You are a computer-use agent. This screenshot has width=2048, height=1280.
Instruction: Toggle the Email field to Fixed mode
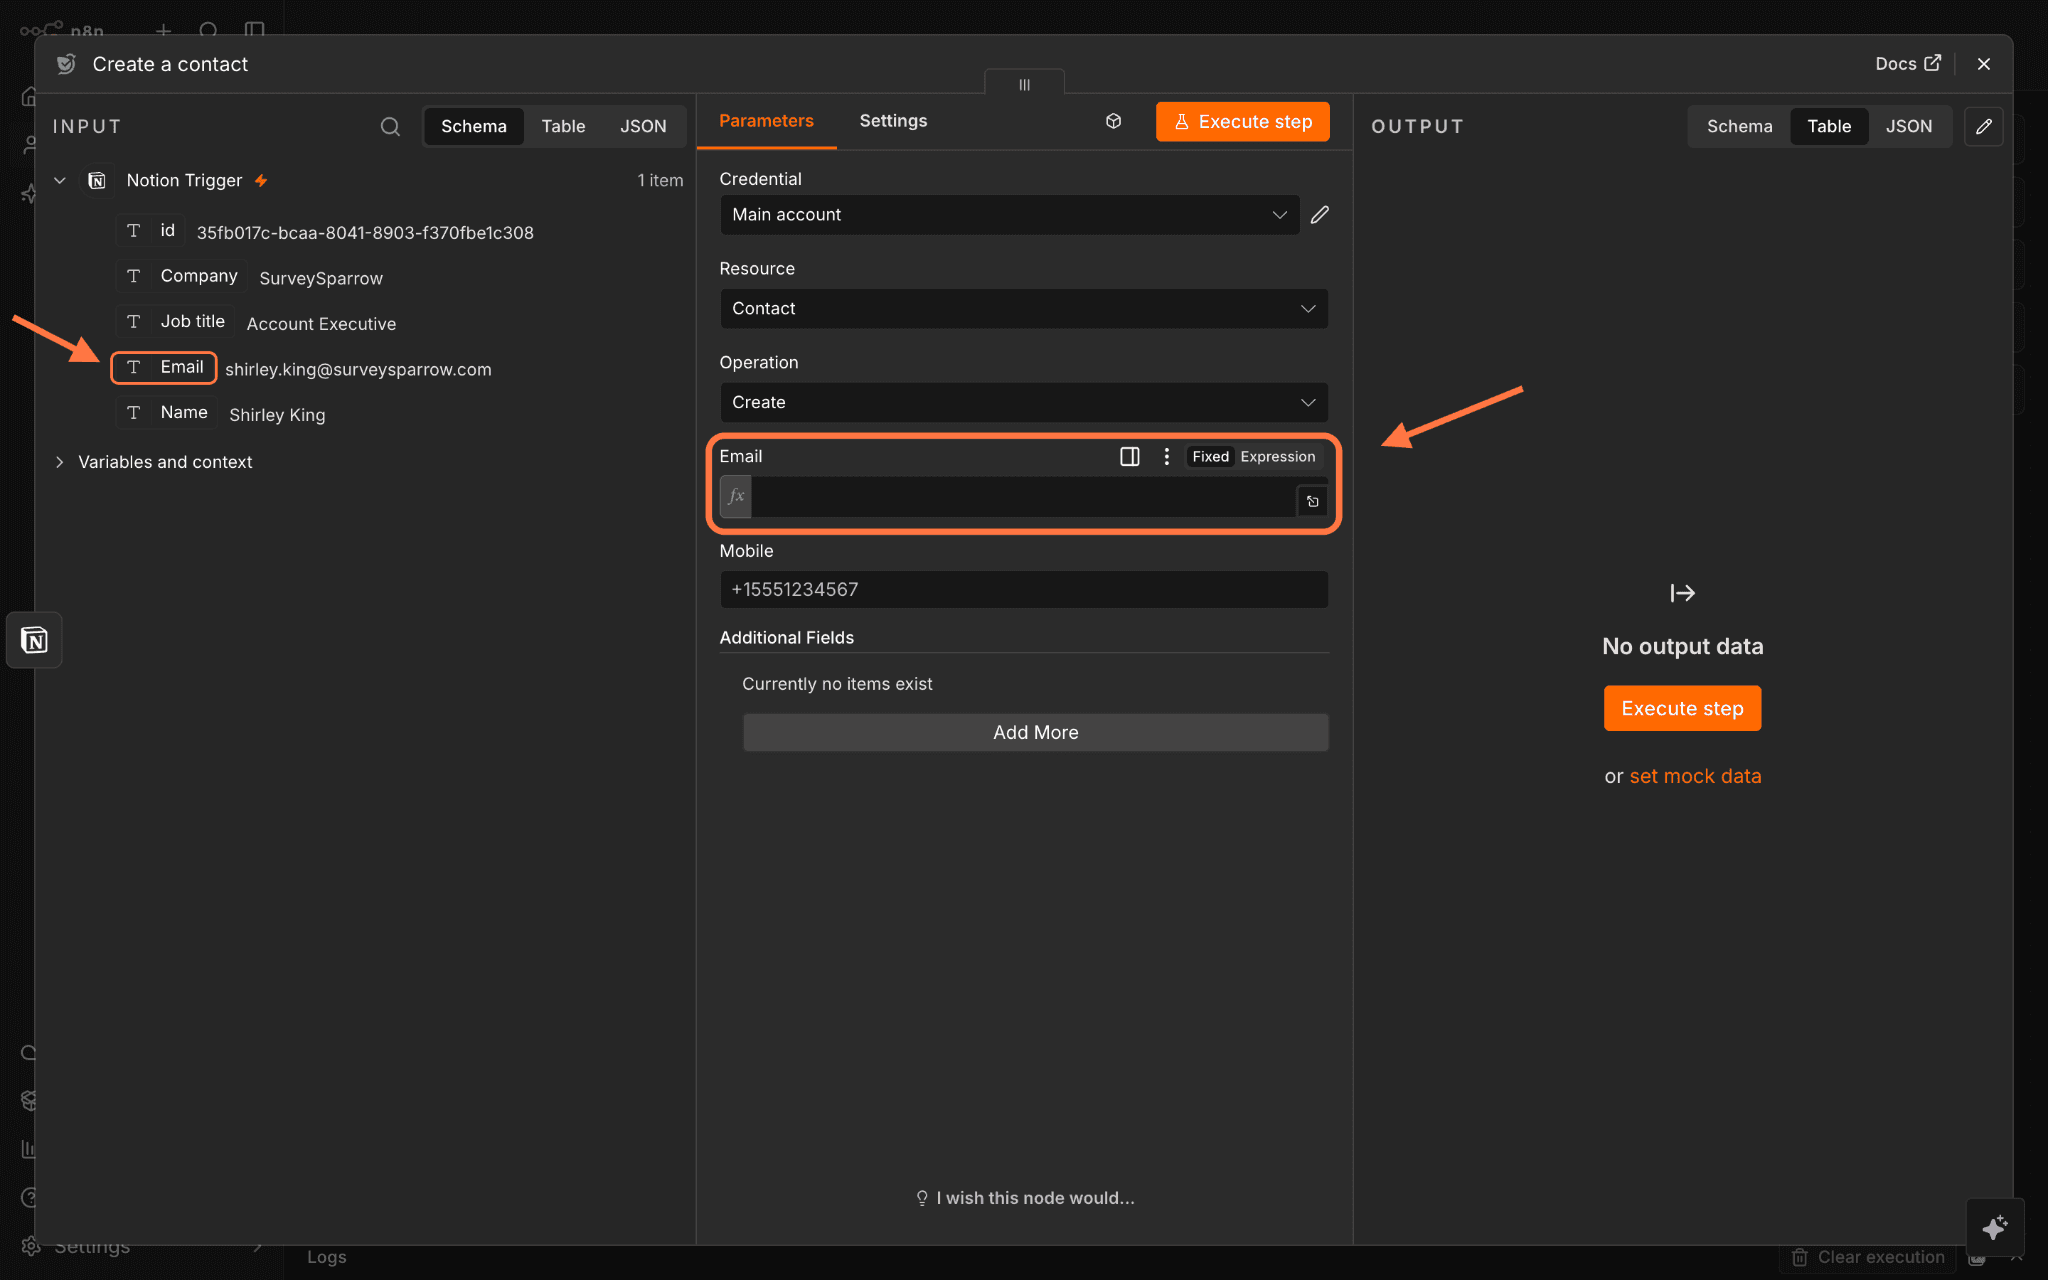(x=1210, y=457)
